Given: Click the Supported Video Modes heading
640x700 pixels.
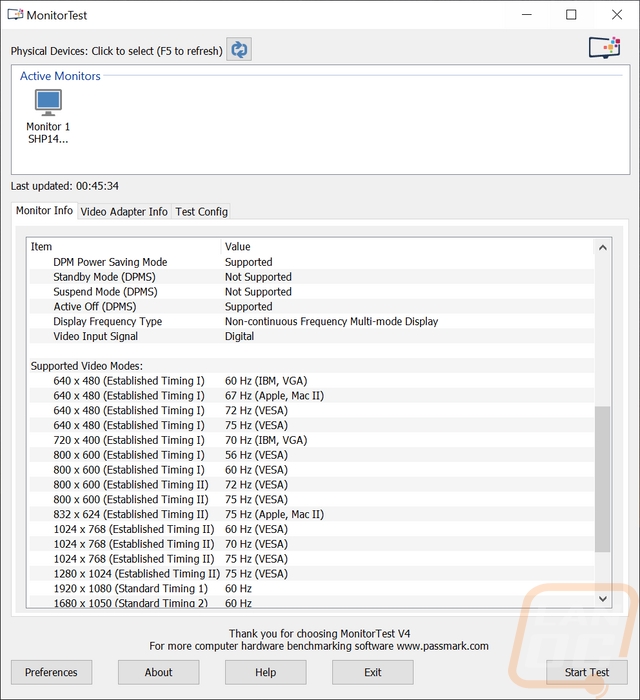Looking at the screenshot, I should click(87, 366).
